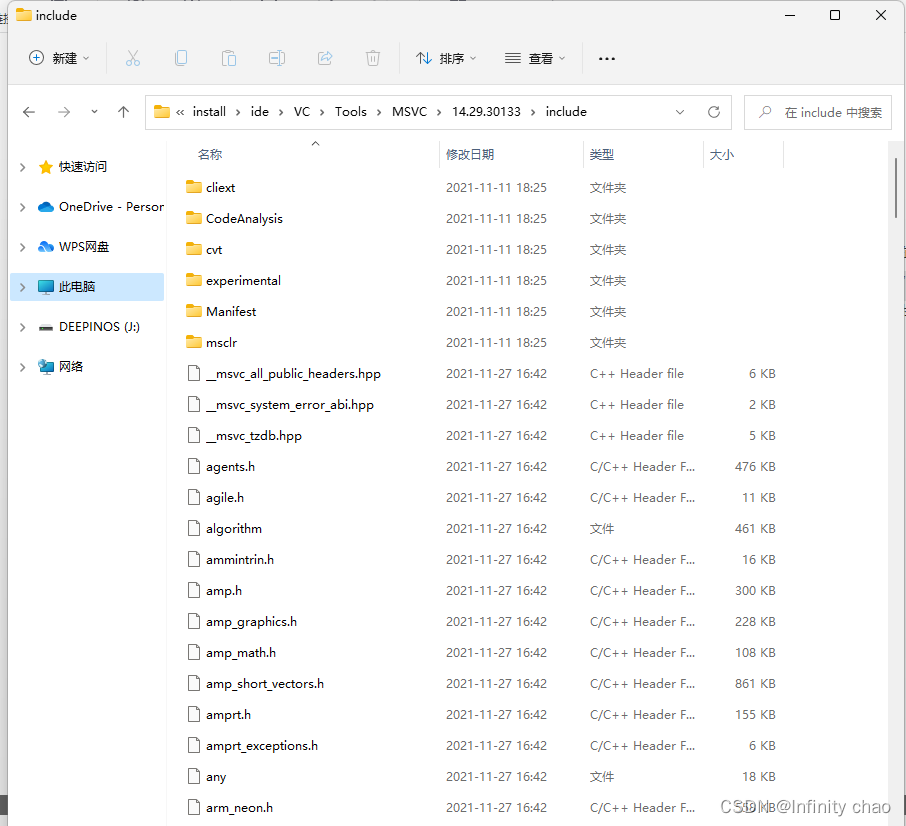
Task: Click the up-to-parent-folder arrow
Action: point(123,112)
